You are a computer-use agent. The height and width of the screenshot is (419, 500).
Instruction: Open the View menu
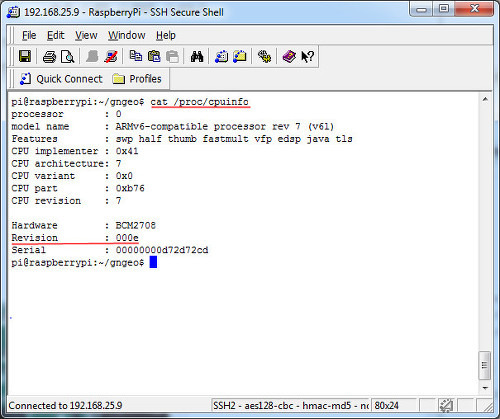86,35
